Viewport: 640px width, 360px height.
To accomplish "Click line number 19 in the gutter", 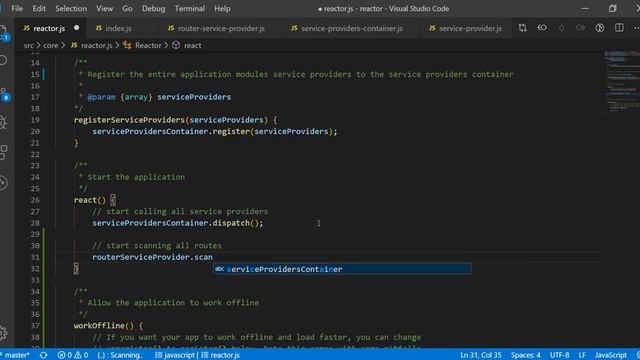I will 35,120.
